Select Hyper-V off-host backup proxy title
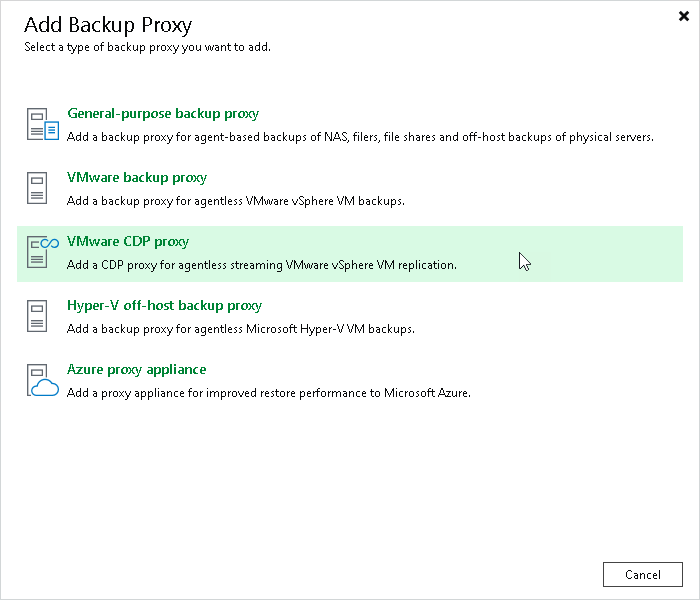The width and height of the screenshot is (700, 600). coord(164,305)
